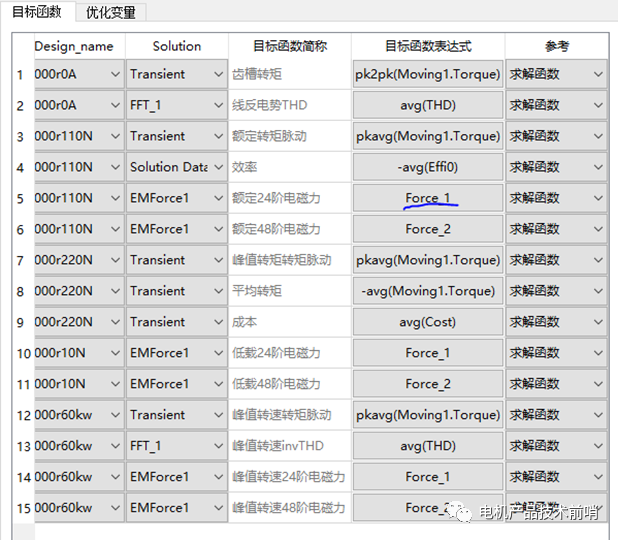Image resolution: width=618 pixels, height=540 pixels.
Task: Edit 额定48阶电磁力 name field
Action: coord(290,229)
